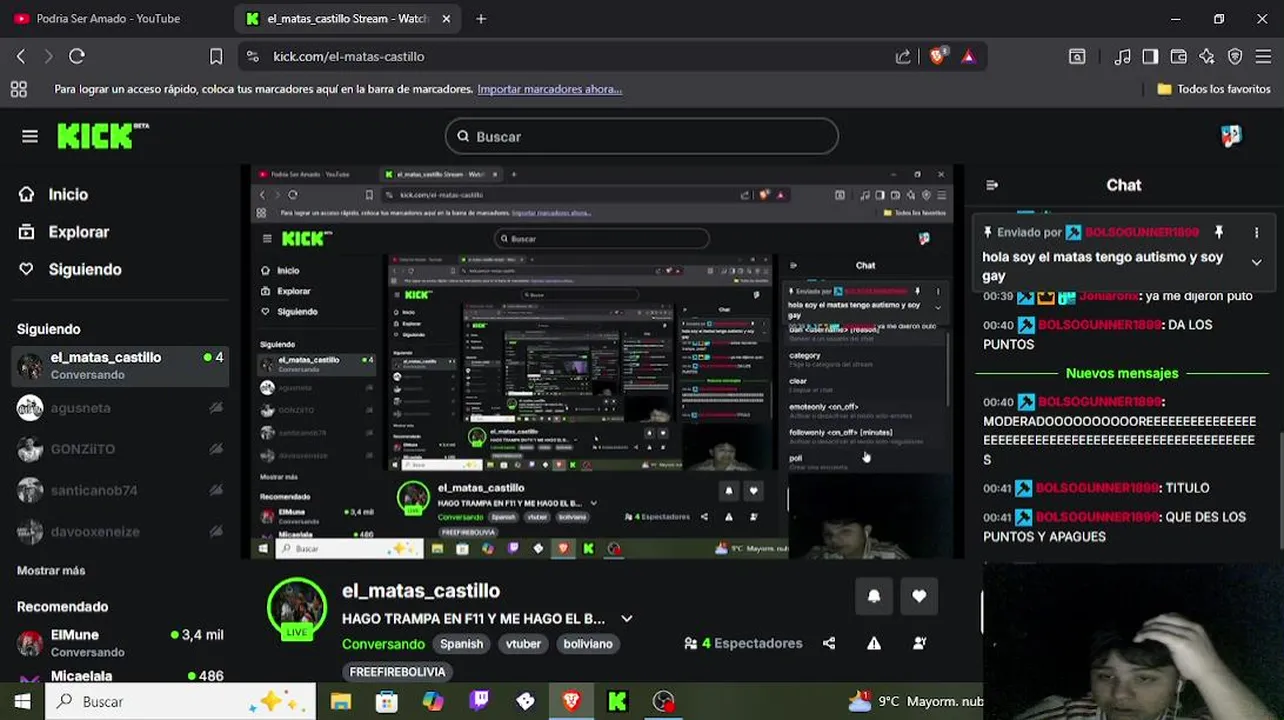Open Brave Rewards triangle icon
Viewport: 1284px width, 720px height.
(x=968, y=57)
